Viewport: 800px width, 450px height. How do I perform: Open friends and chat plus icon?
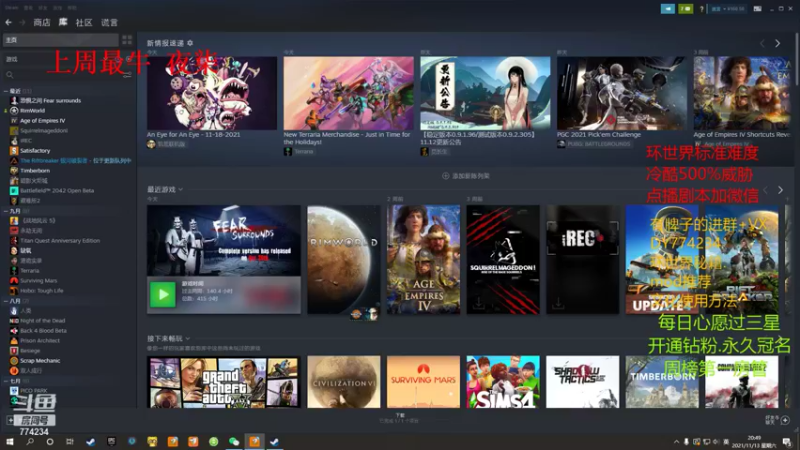785,420
